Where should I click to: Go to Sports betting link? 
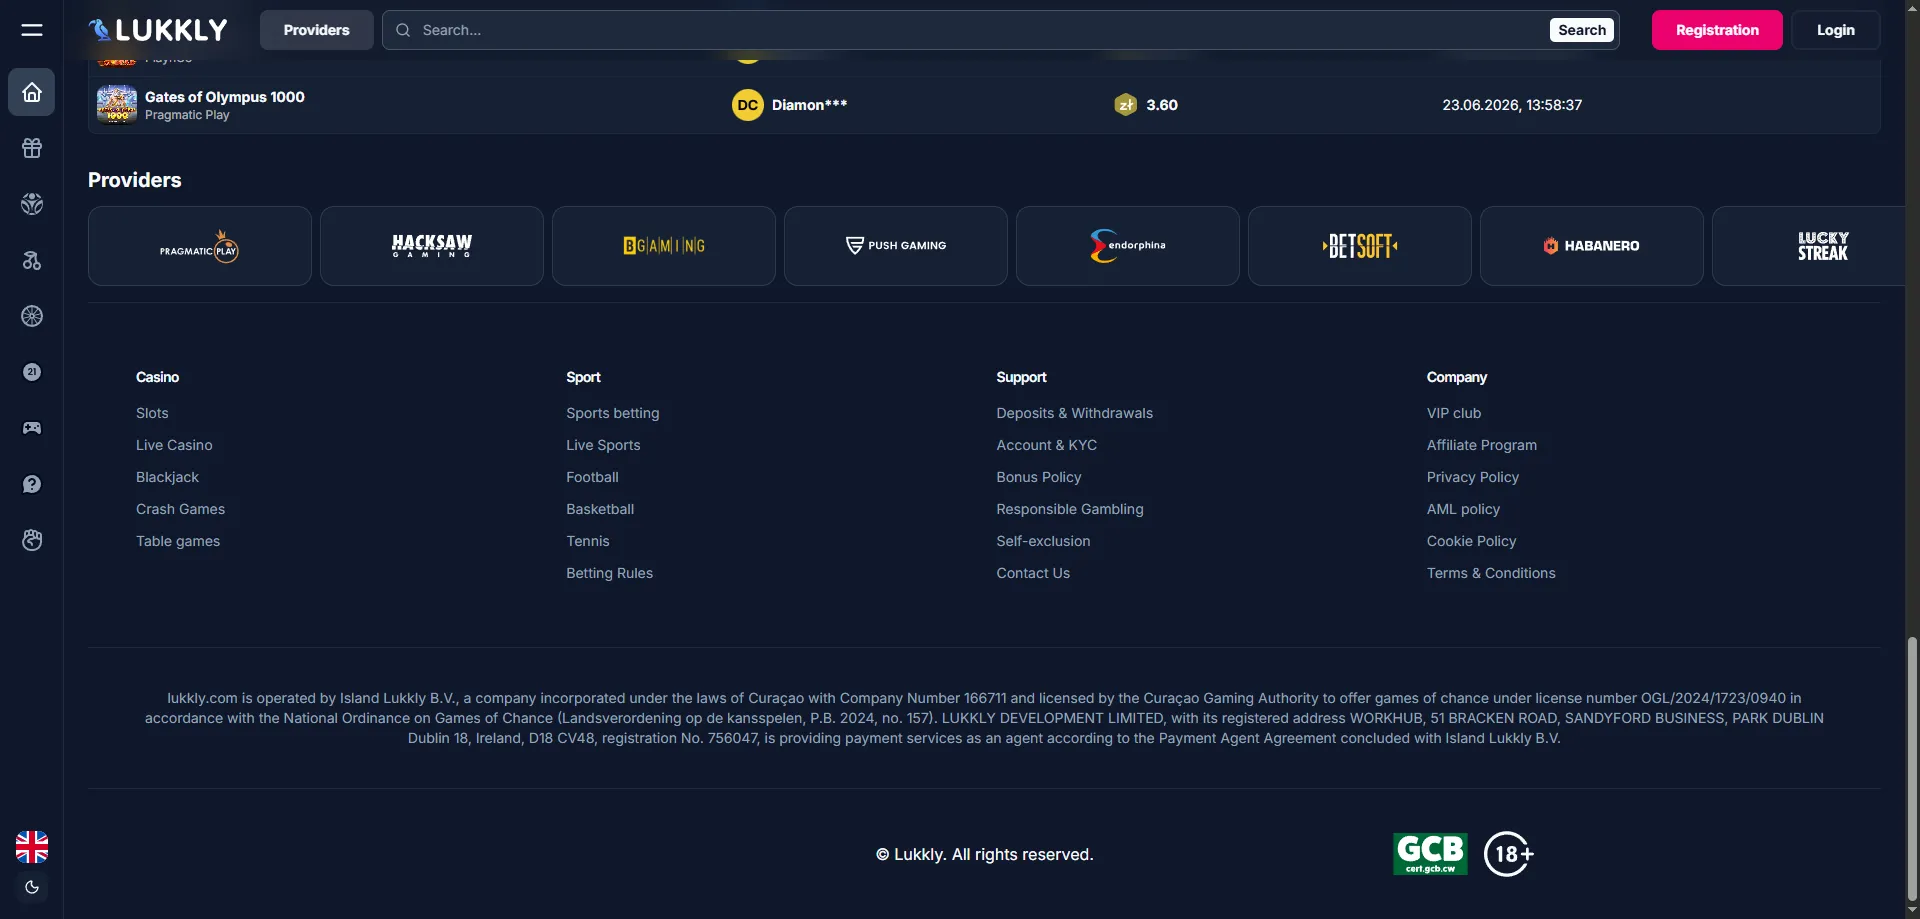613,413
